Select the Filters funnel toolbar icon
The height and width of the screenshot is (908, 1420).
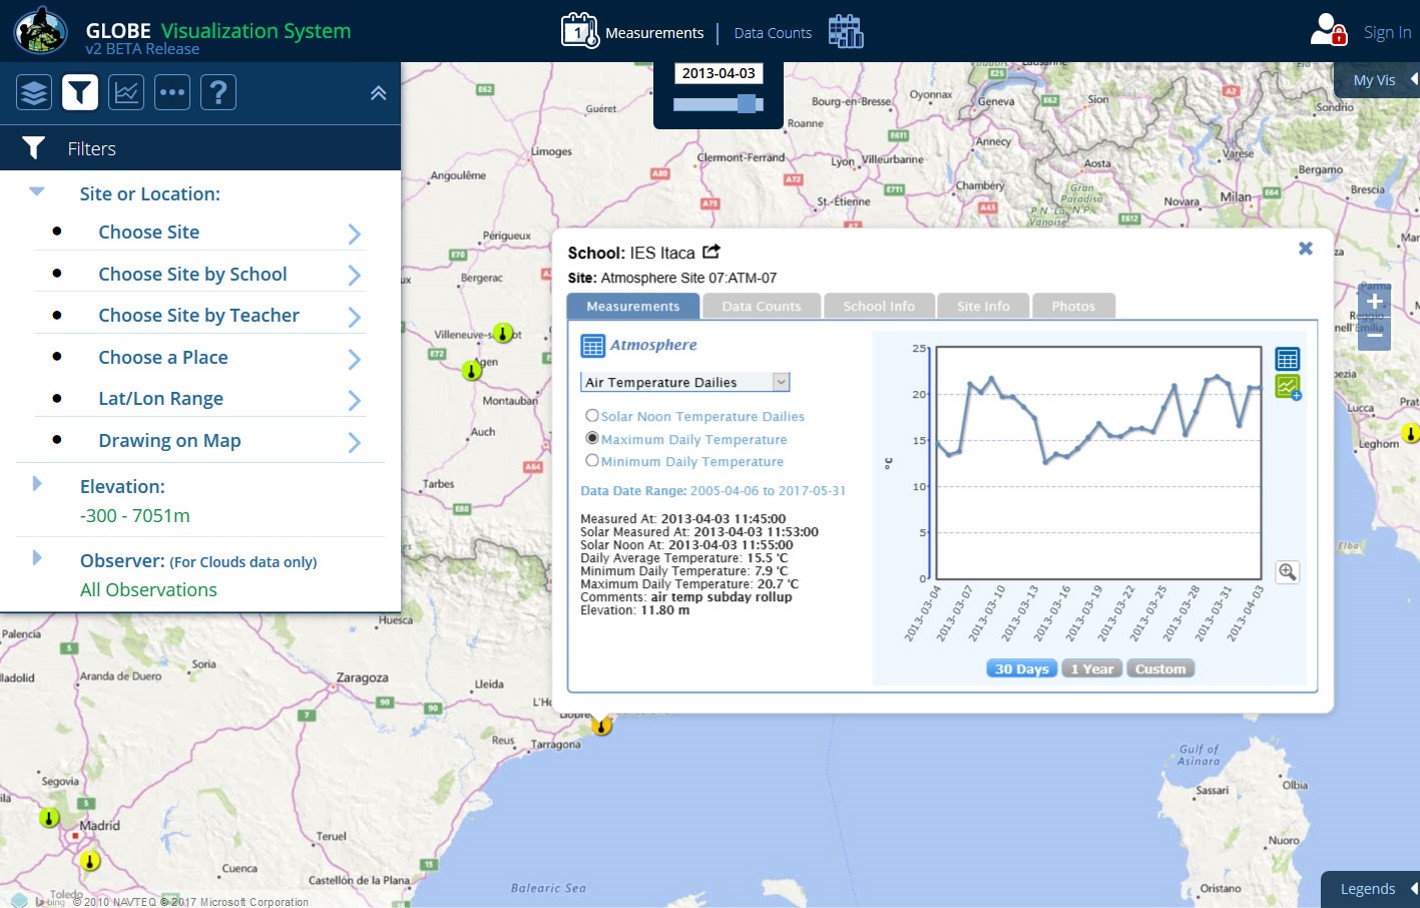(80, 93)
